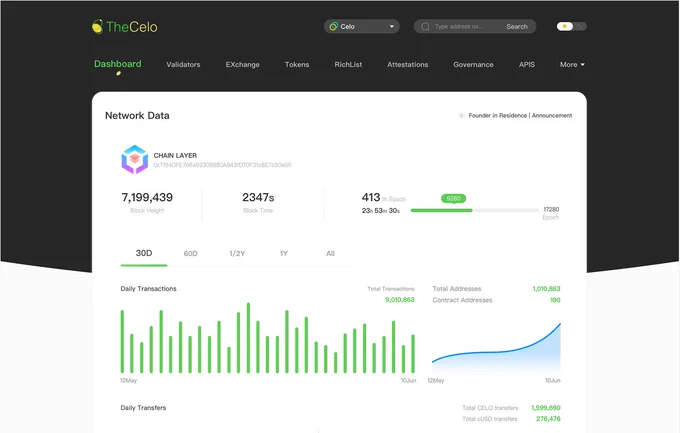Image resolution: width=680 pixels, height=433 pixels.
Task: Go to the Attestations page
Action: [x=407, y=64]
